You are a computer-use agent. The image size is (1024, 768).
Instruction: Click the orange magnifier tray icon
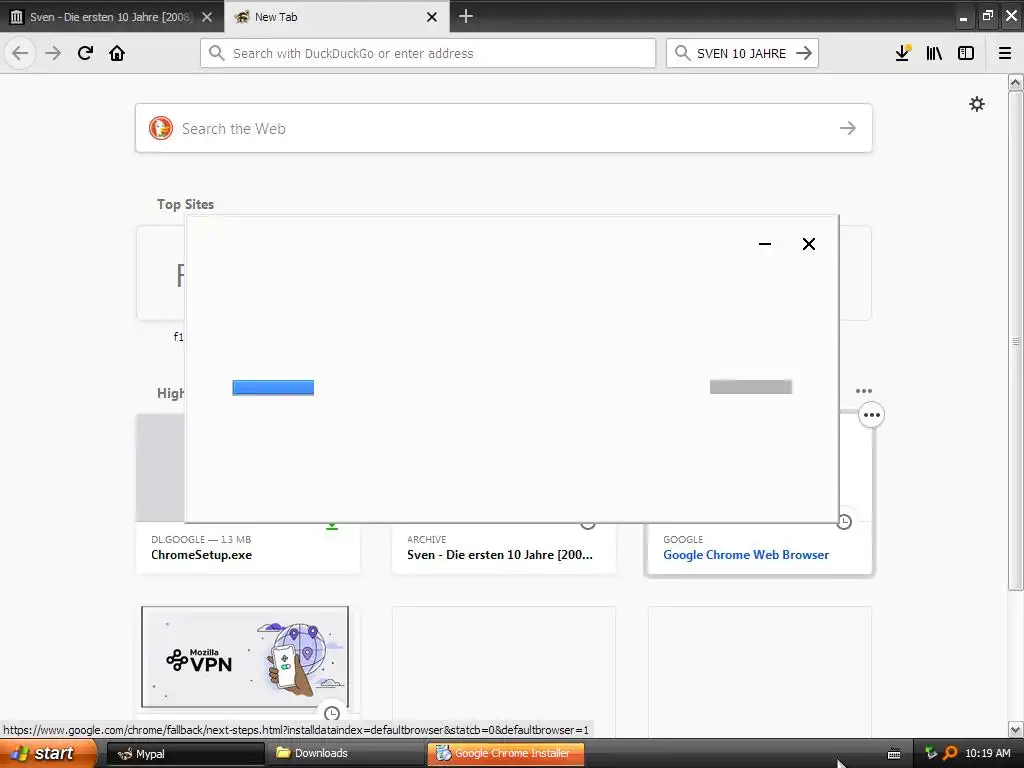coord(950,754)
